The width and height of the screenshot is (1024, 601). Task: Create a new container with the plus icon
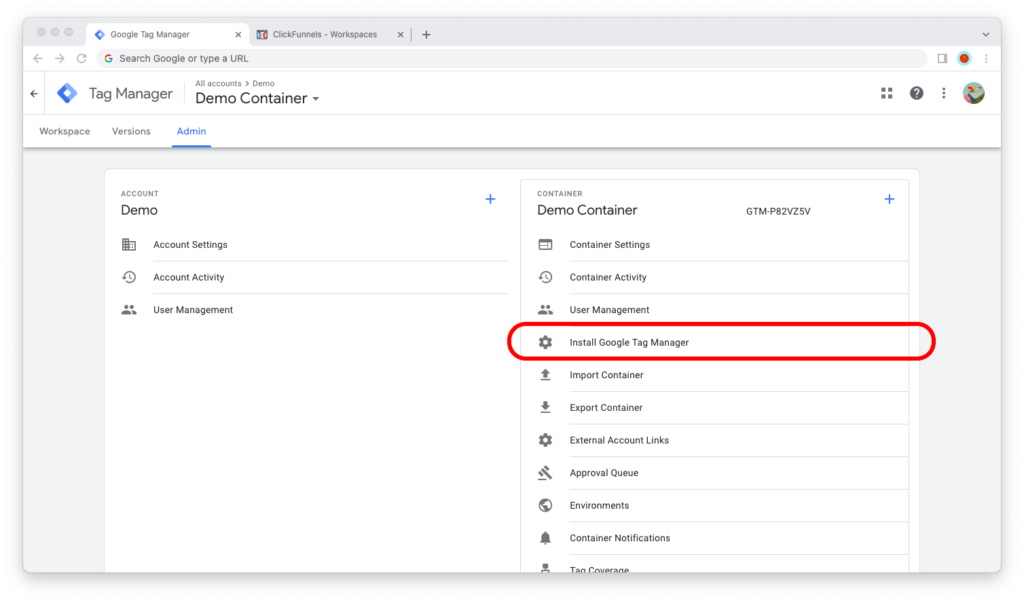coord(889,199)
